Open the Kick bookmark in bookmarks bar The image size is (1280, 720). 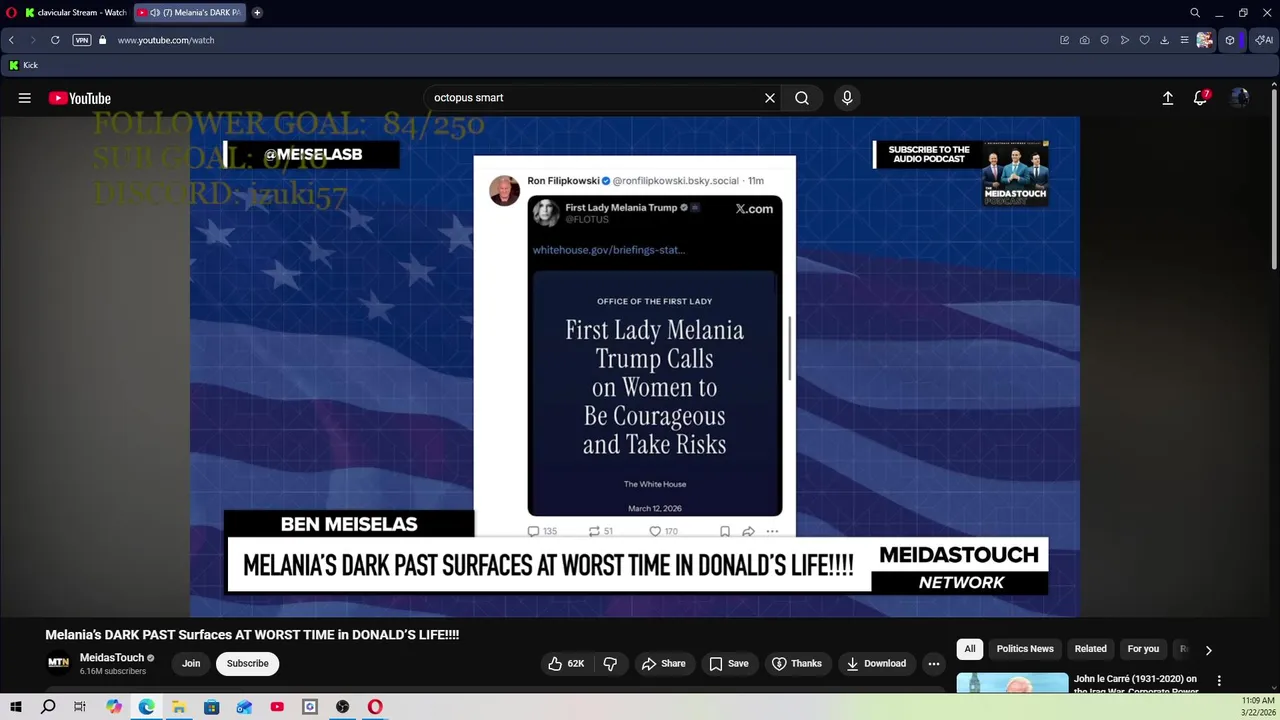point(23,65)
